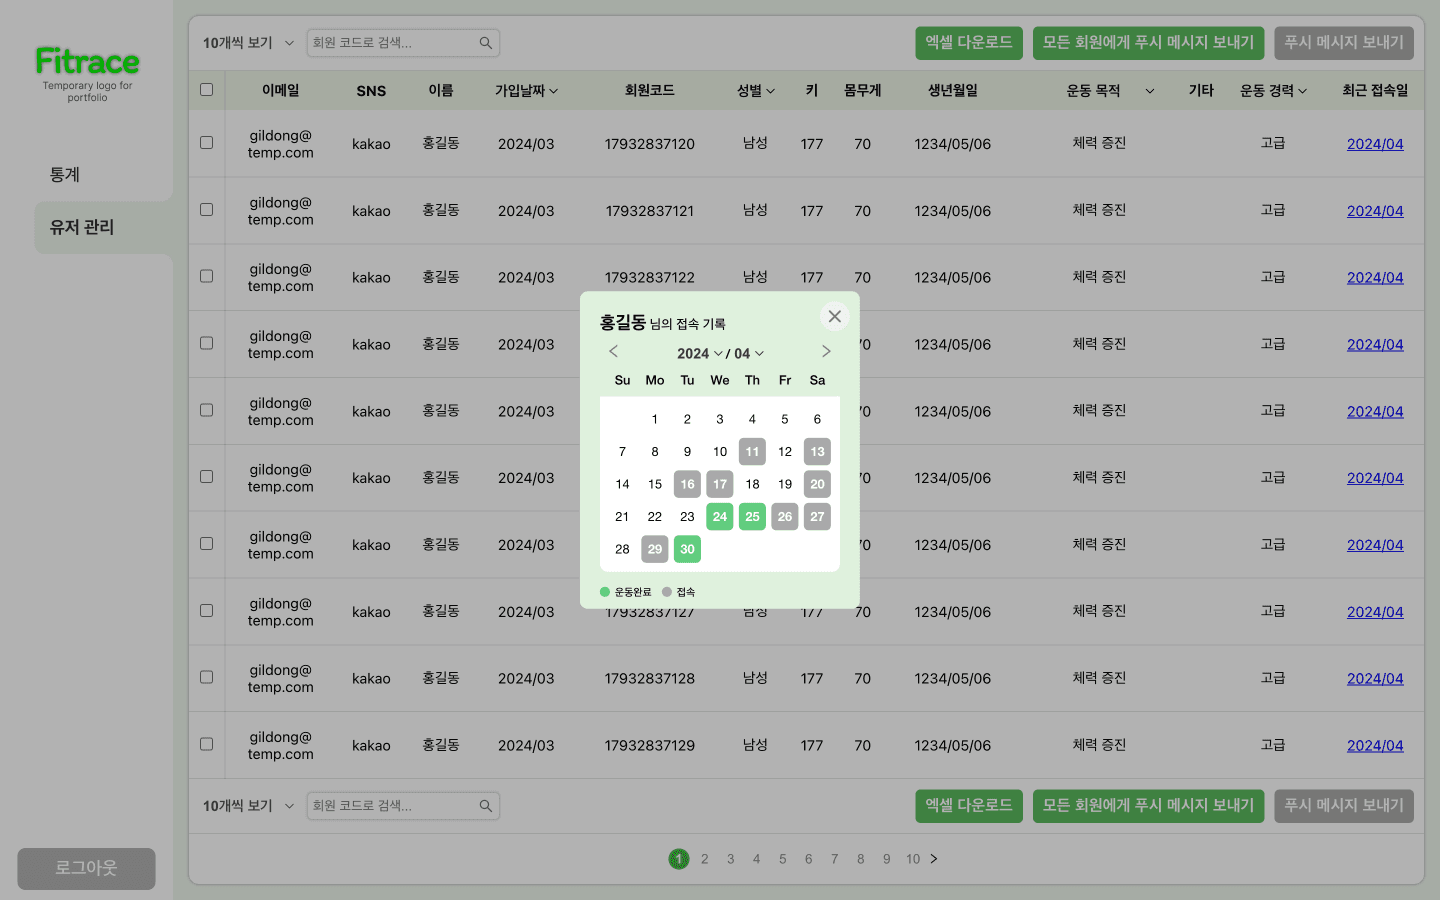Open the 04 month dropdown in calendar

(x=749, y=354)
